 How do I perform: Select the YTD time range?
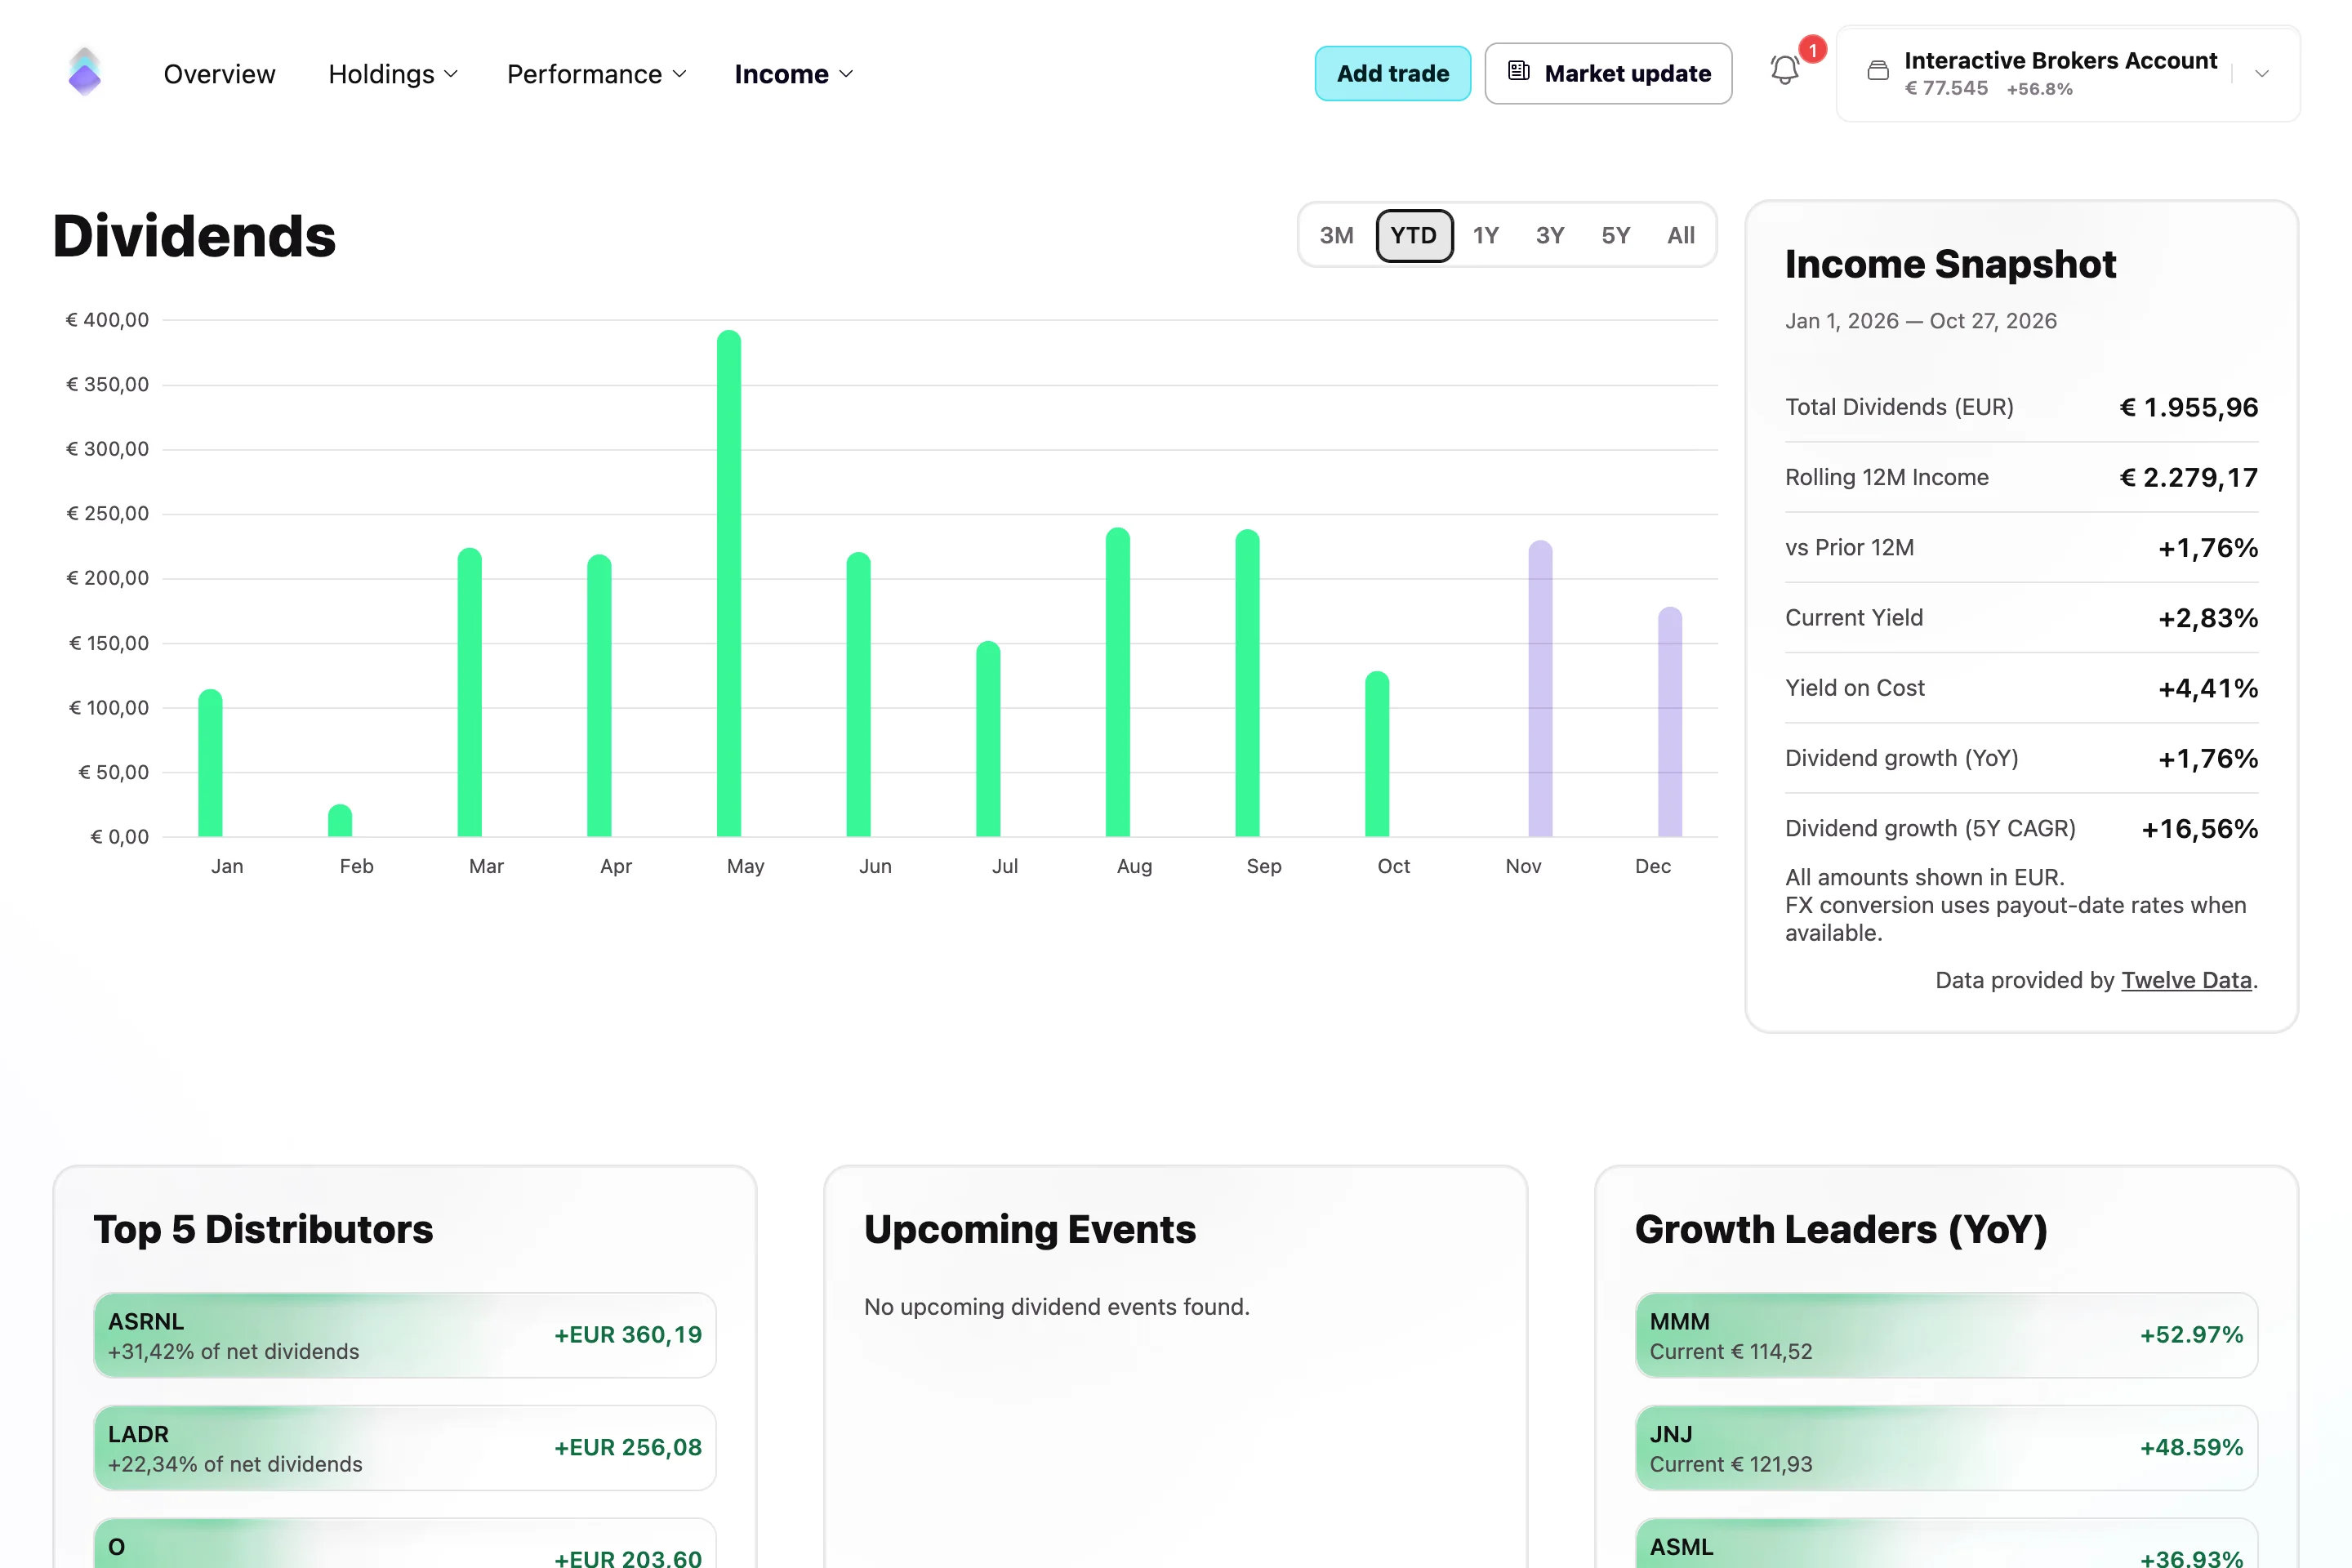1414,236
